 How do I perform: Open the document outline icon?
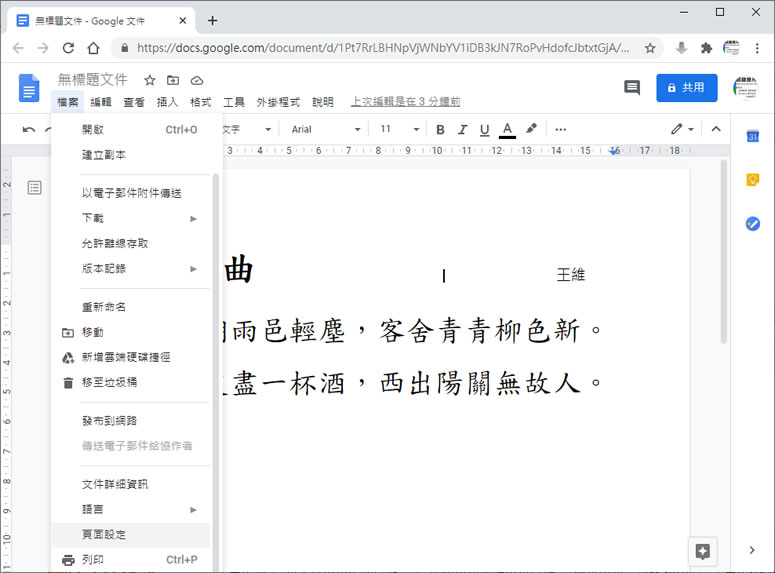pos(35,188)
